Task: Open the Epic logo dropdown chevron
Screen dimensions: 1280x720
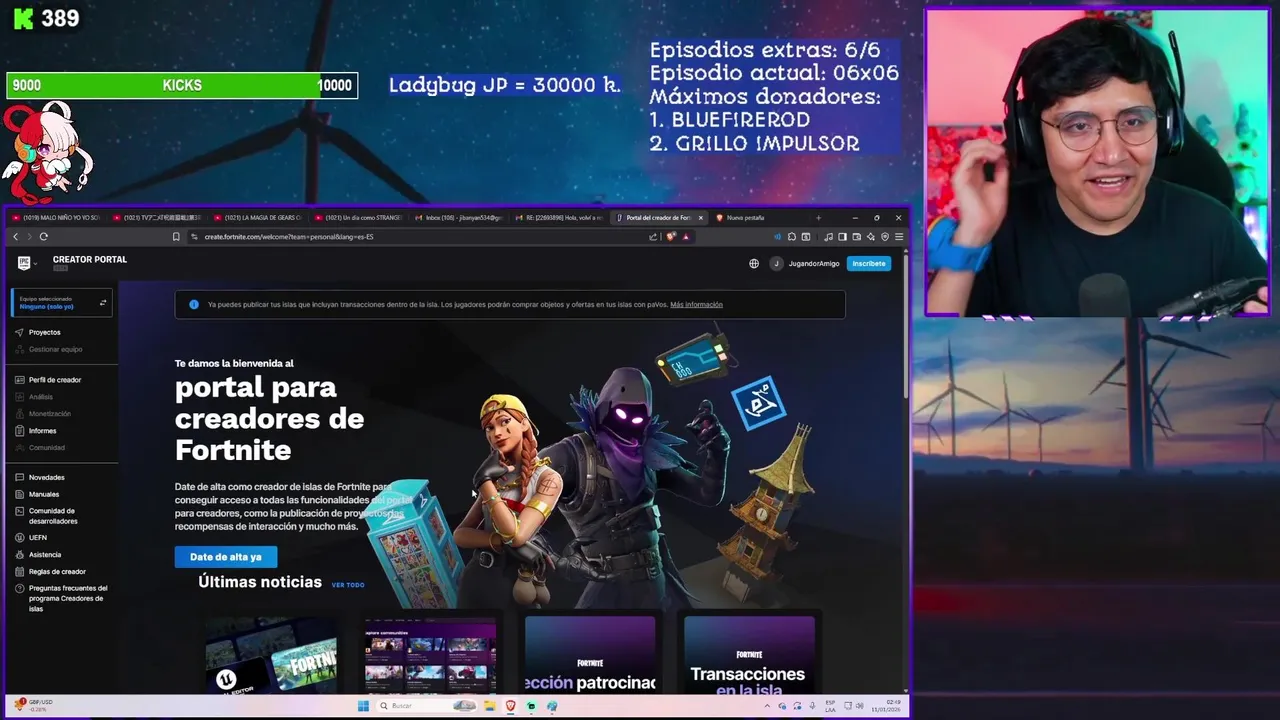Action: [35, 264]
